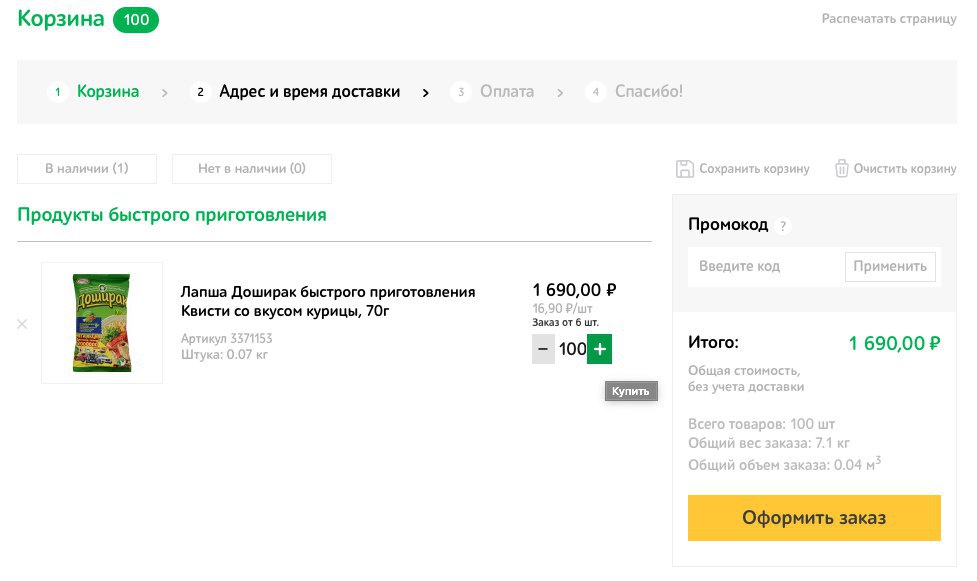Screen dimensions: 977x581
Task: Click 'Итого:' total amount 1 690,00 ₽
Action: 894,343
